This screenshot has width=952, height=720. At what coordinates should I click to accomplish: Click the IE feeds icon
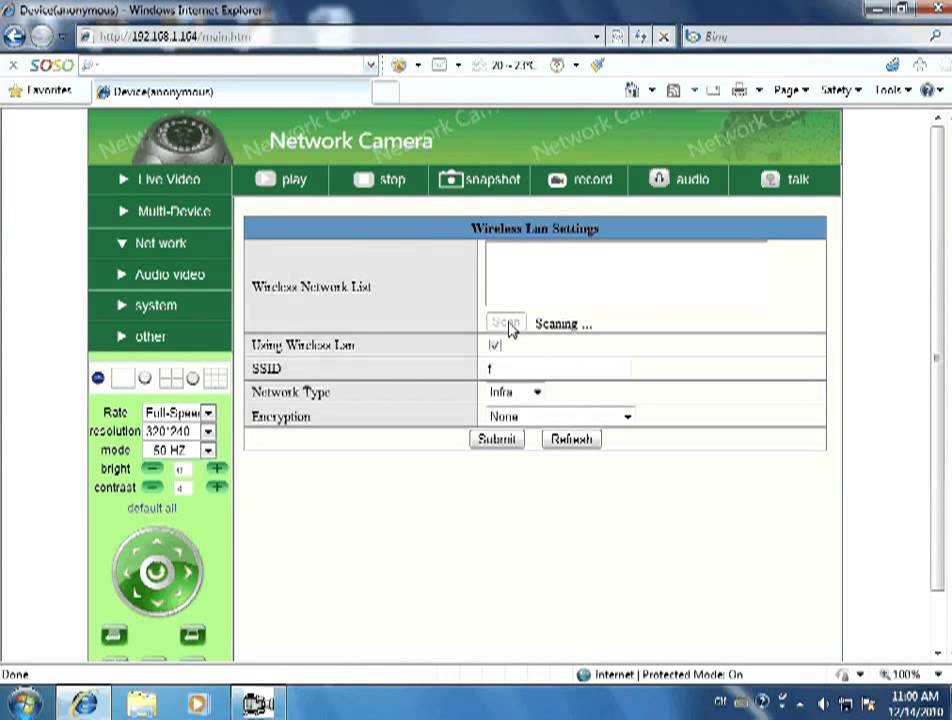point(673,90)
